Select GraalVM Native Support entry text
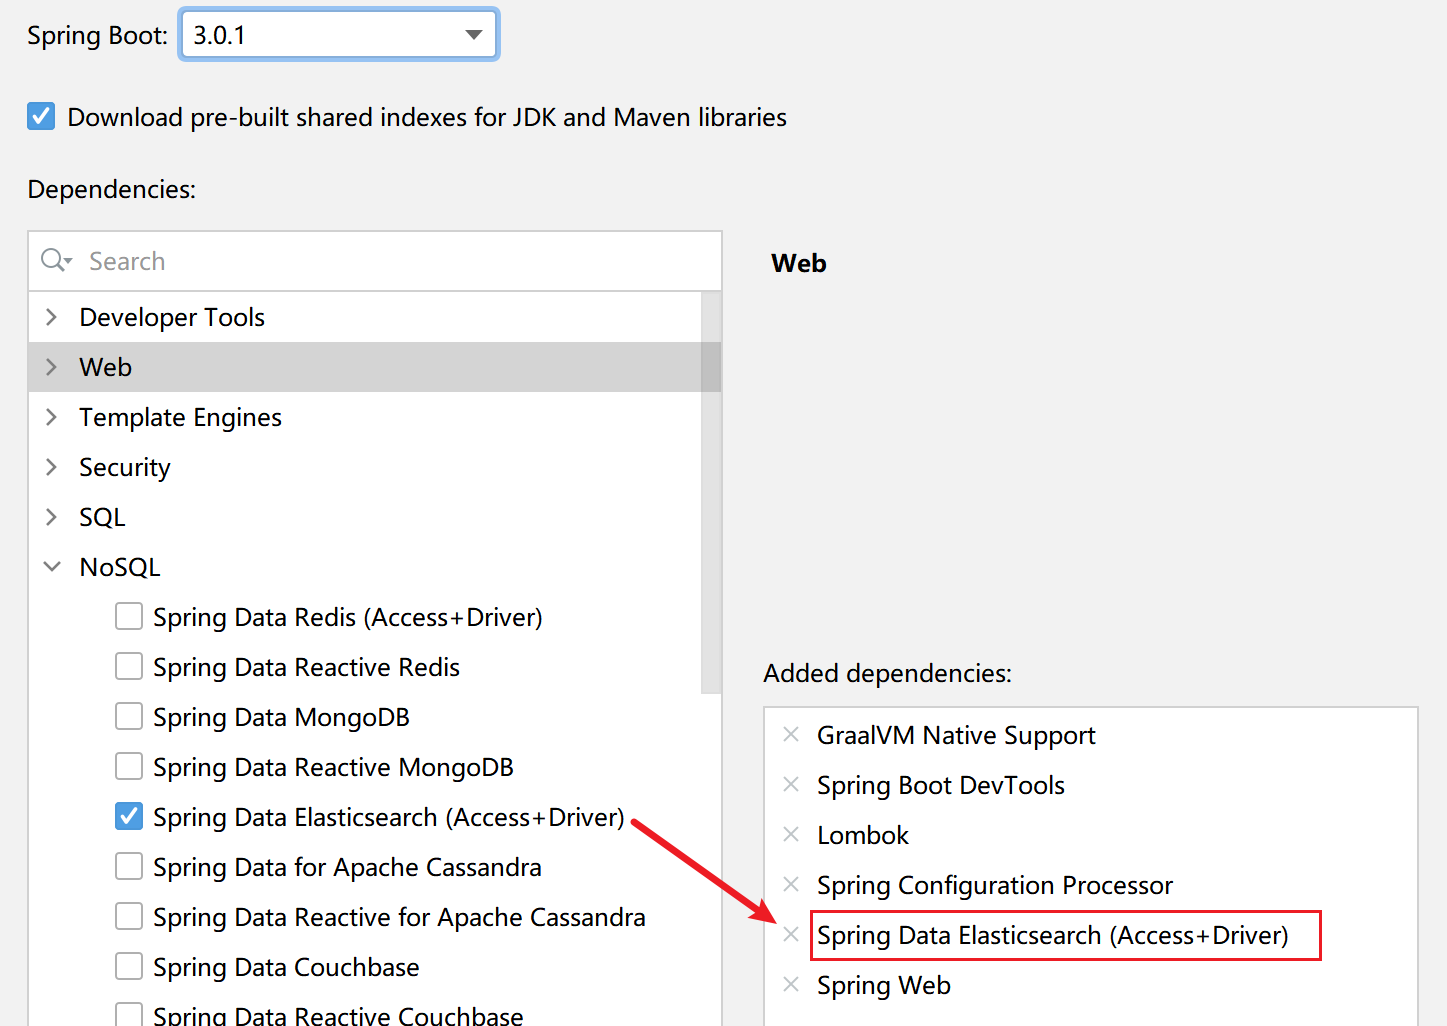The image size is (1447, 1026). tap(956, 735)
